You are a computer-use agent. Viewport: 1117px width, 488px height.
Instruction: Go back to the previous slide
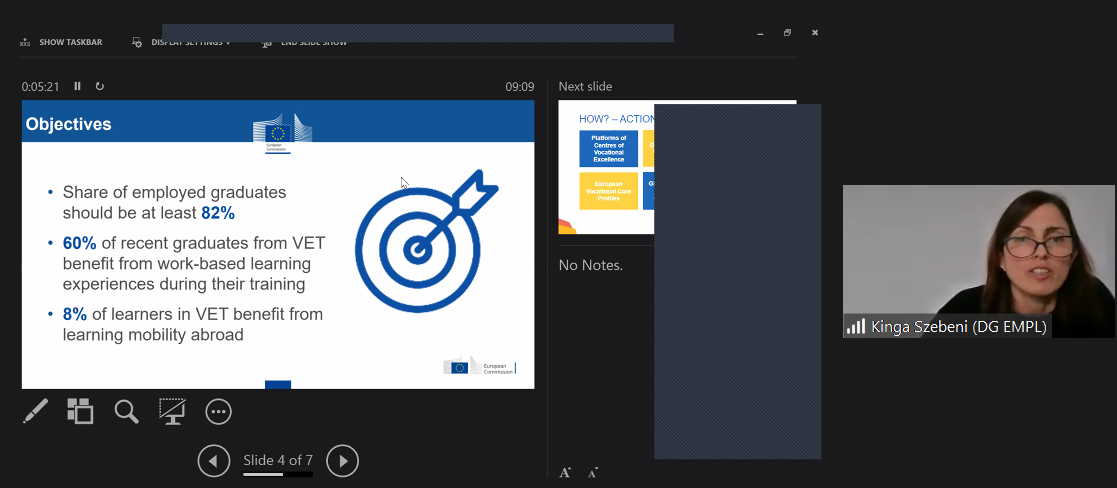pyautogui.click(x=214, y=461)
